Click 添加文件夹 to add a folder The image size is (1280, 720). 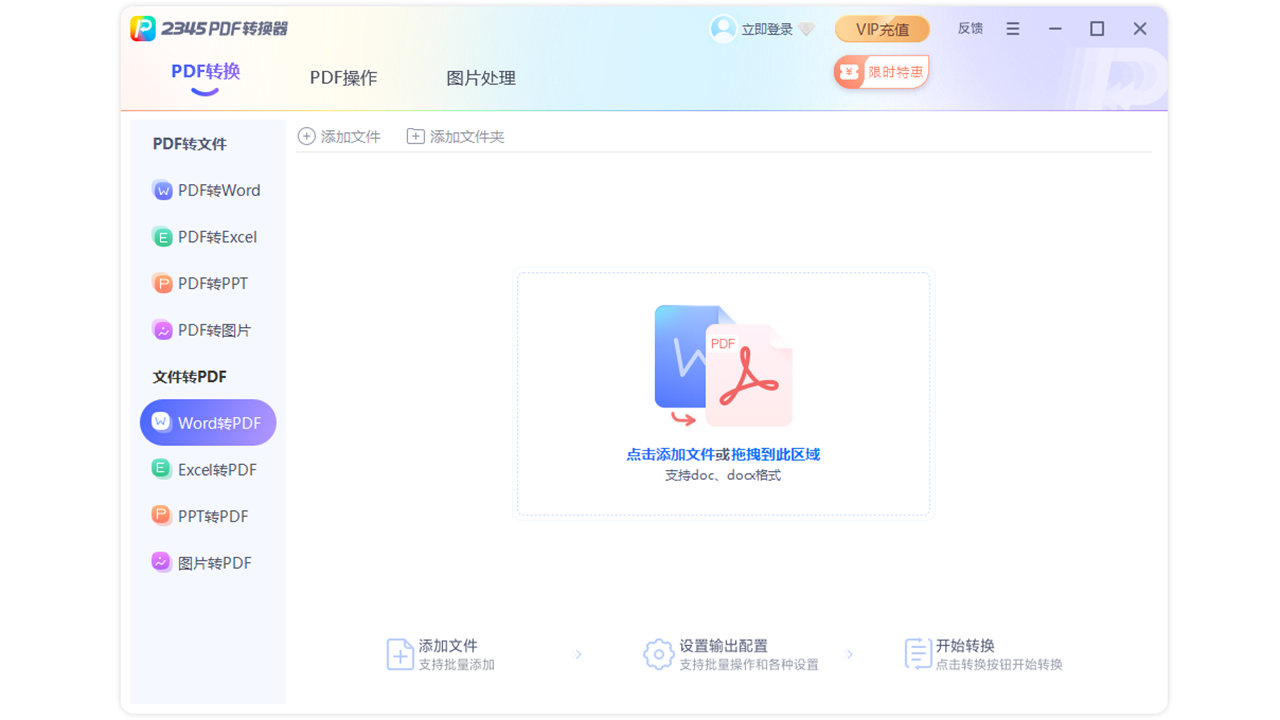[455, 135]
